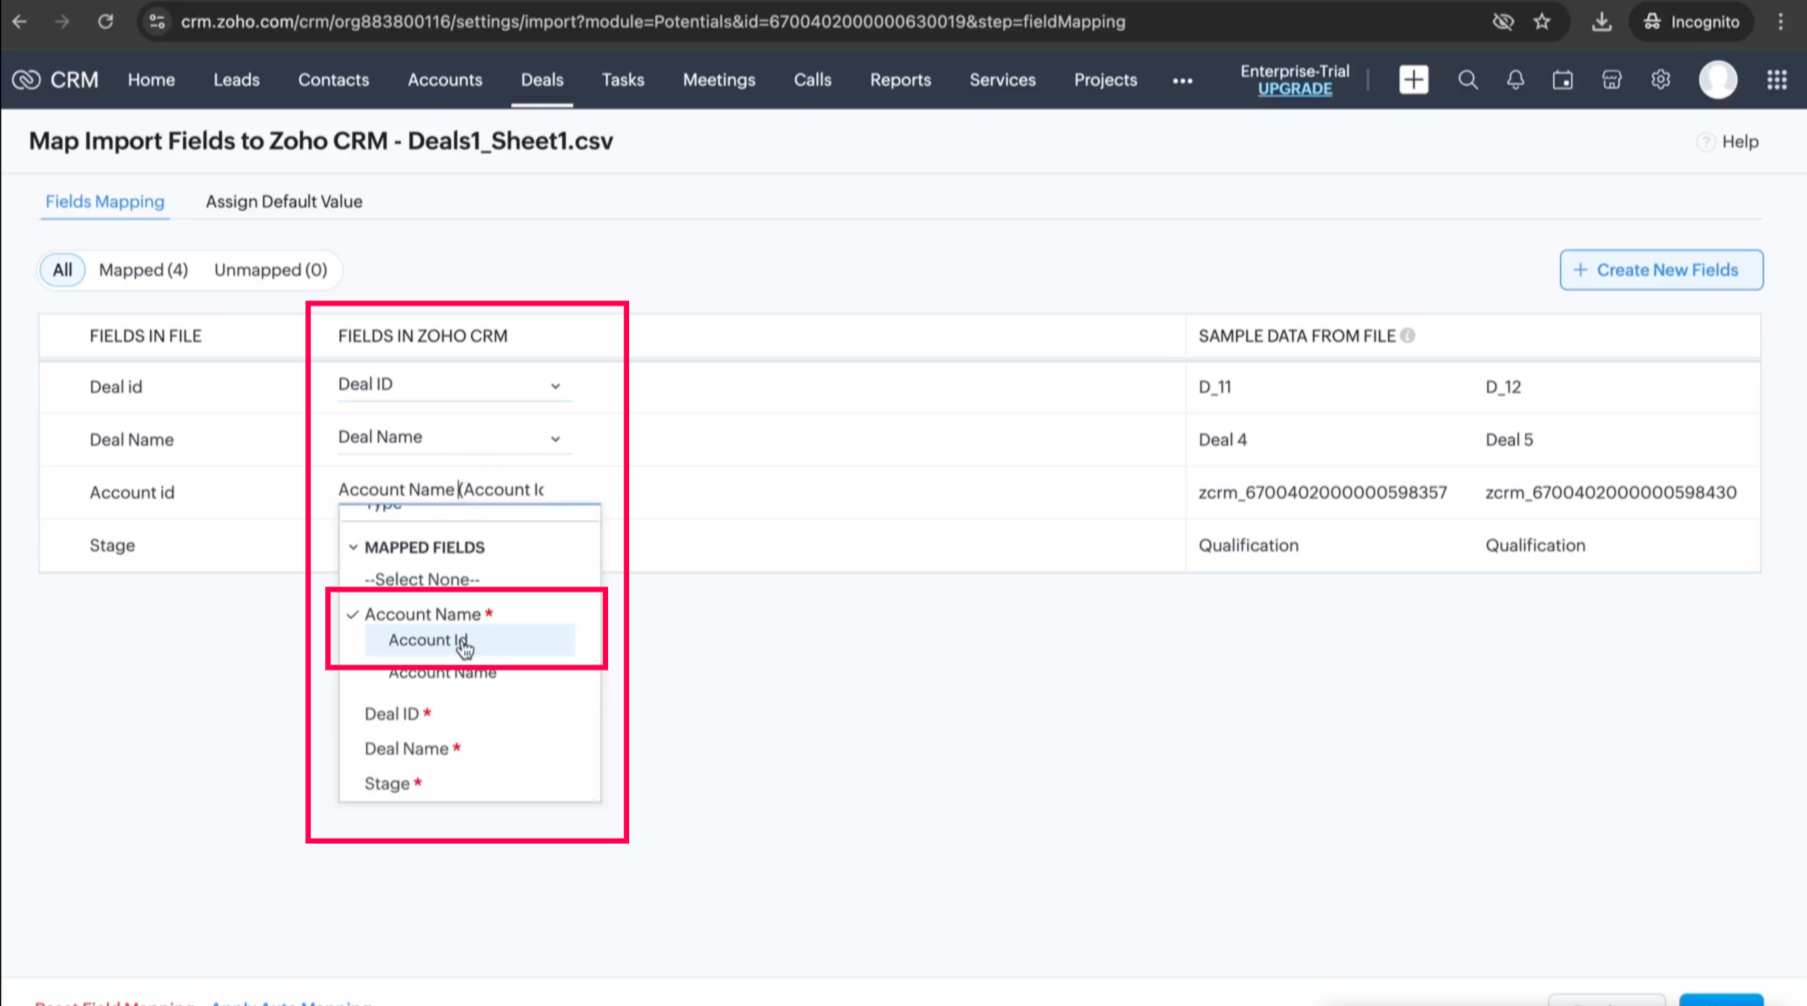This screenshot has height=1006, width=1807.
Task: Reload the page in browser
Action: (105, 21)
